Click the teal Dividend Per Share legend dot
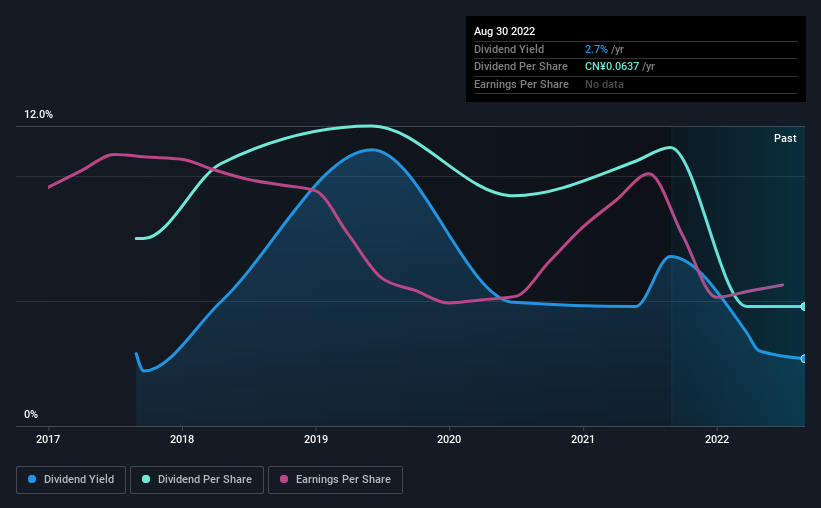Image resolution: width=821 pixels, height=508 pixels. [x=146, y=479]
